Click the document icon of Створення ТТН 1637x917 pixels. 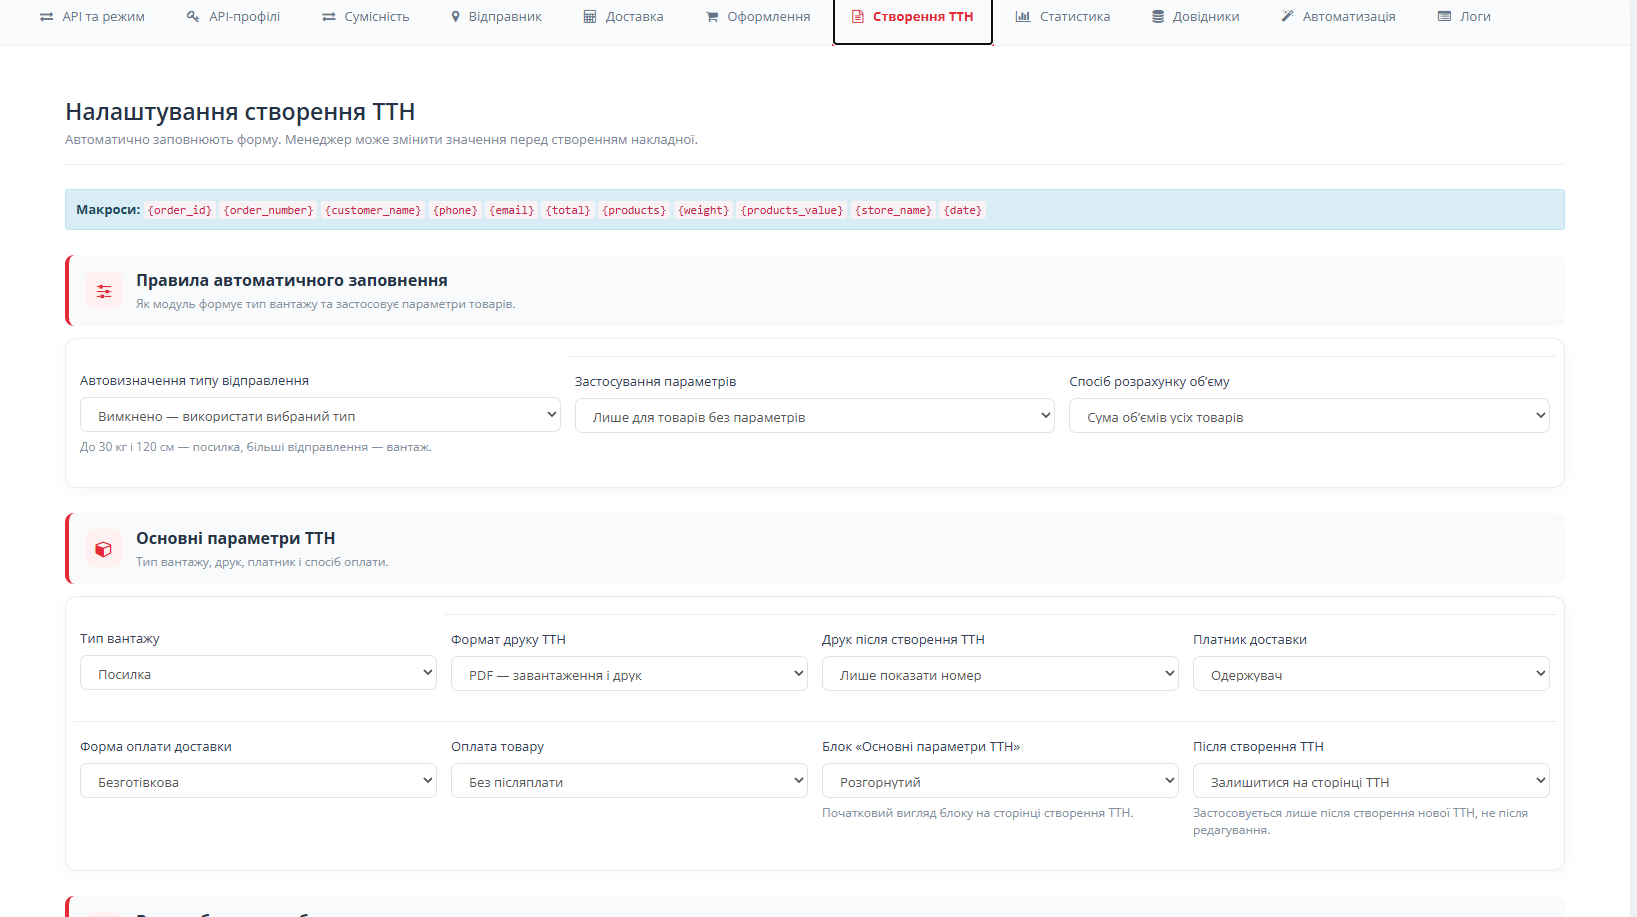pyautogui.click(x=857, y=17)
